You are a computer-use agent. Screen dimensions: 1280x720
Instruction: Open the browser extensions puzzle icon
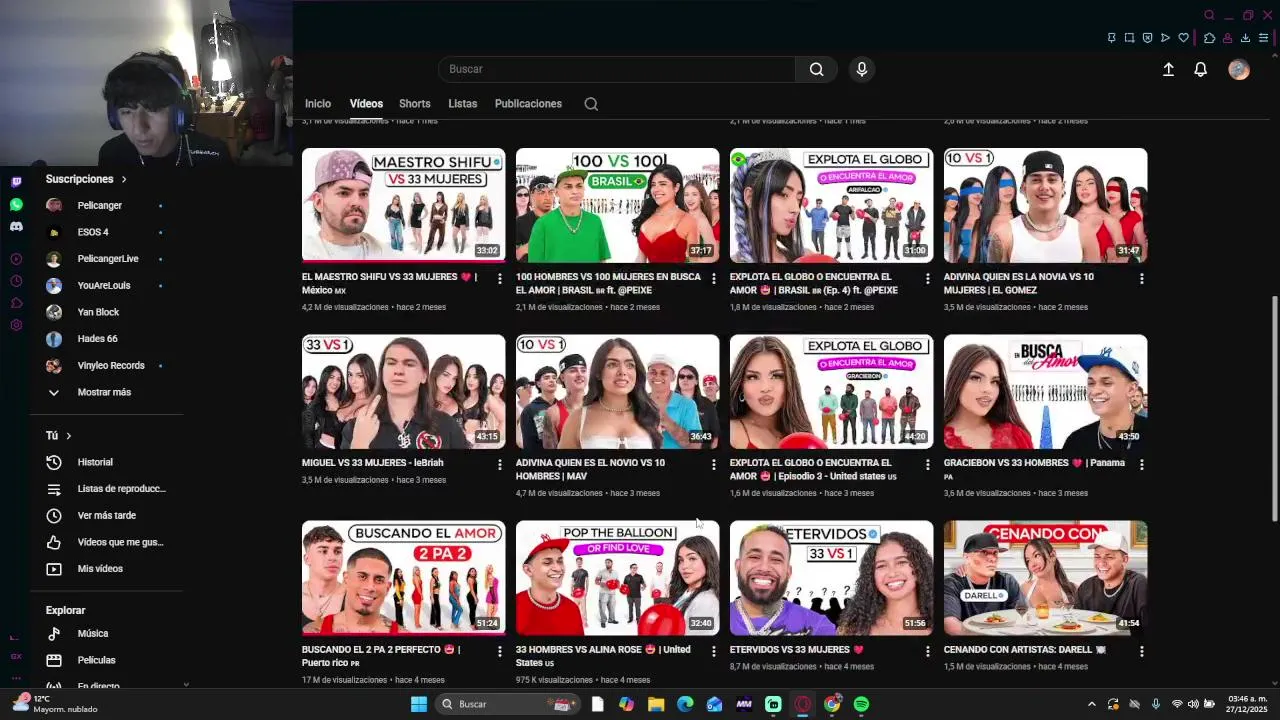click(x=1209, y=38)
